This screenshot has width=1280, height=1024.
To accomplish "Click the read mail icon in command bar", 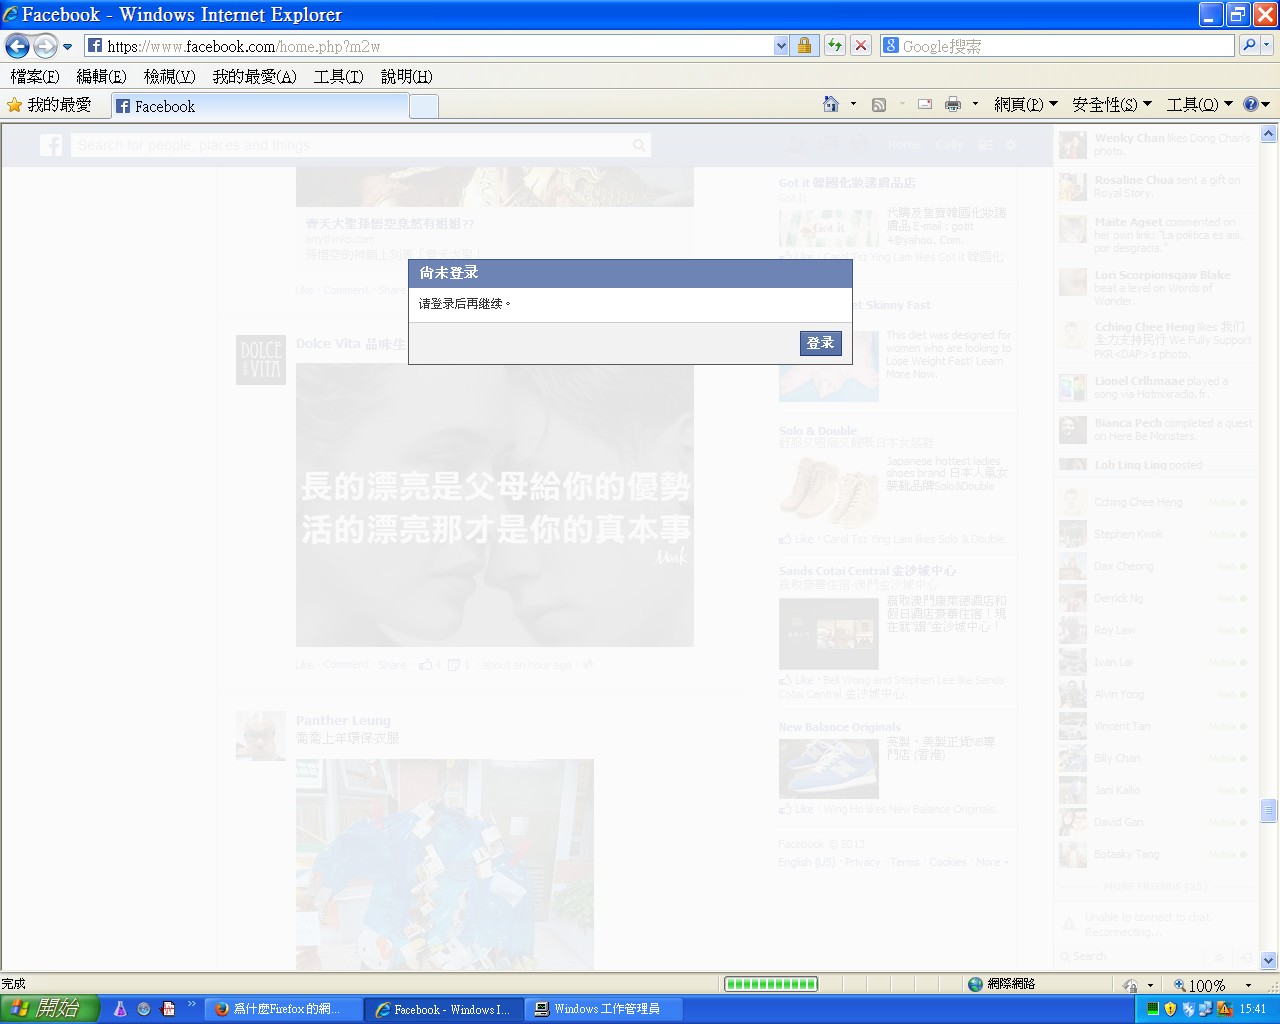I will (925, 105).
